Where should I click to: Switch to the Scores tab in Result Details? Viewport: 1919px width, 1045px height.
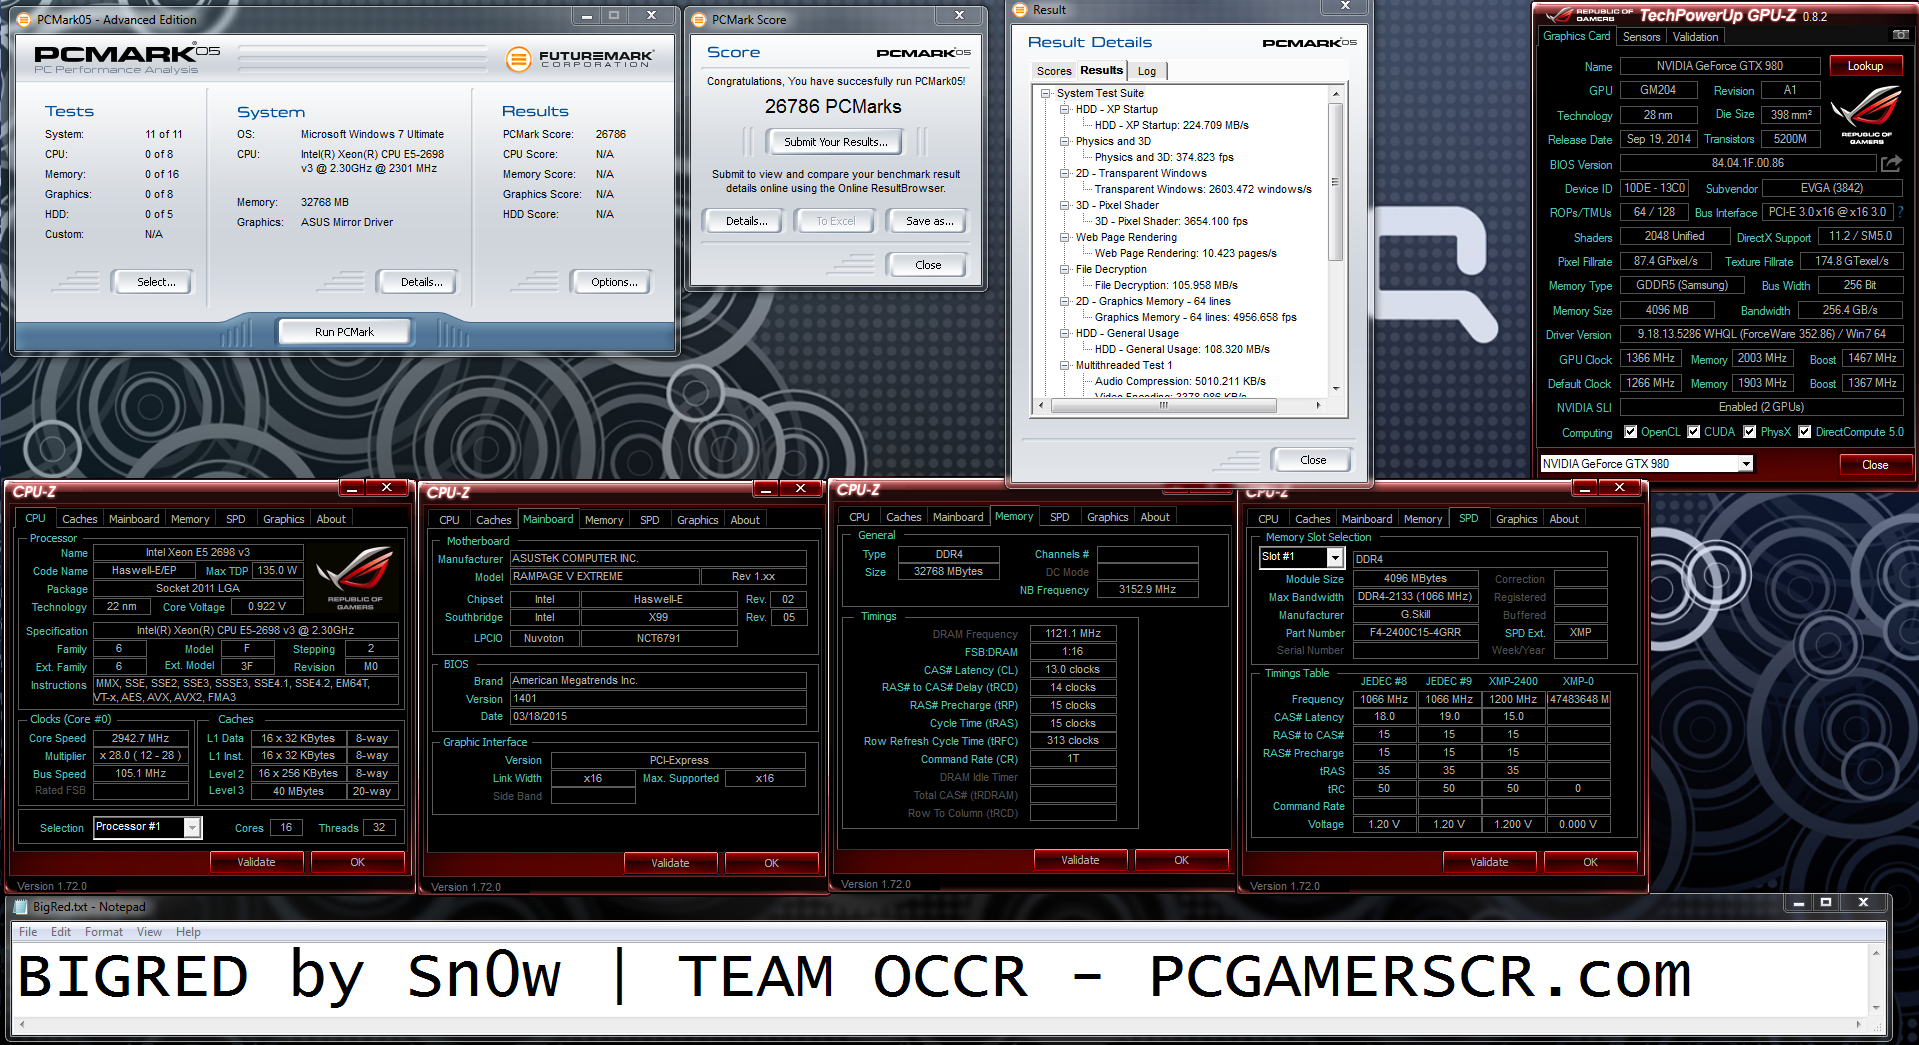(x=1054, y=71)
